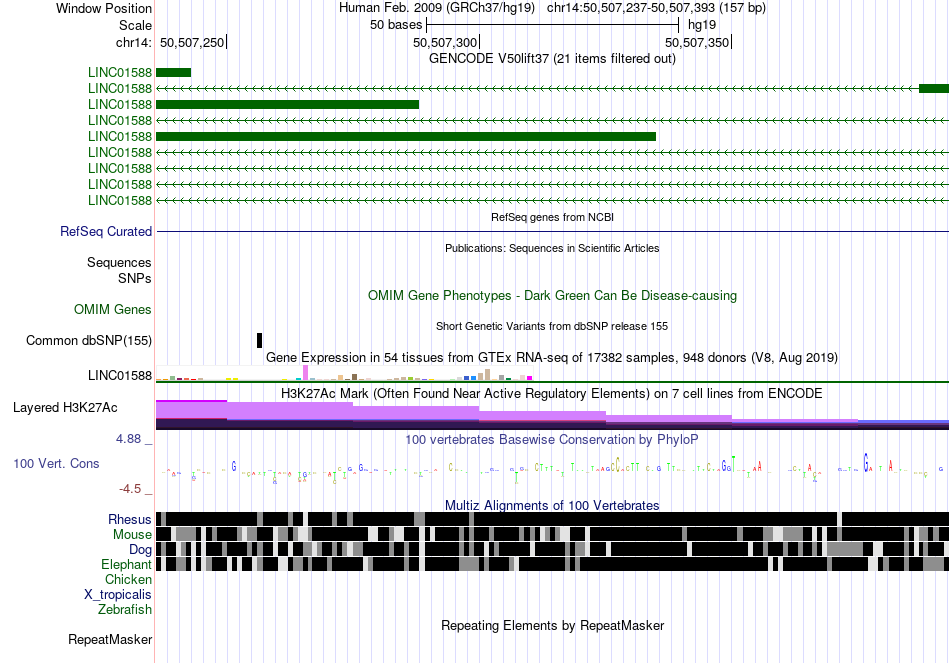The height and width of the screenshot is (663, 950).
Task: Click the purple Layered H3K27Ac signal graph
Action: click(553, 415)
